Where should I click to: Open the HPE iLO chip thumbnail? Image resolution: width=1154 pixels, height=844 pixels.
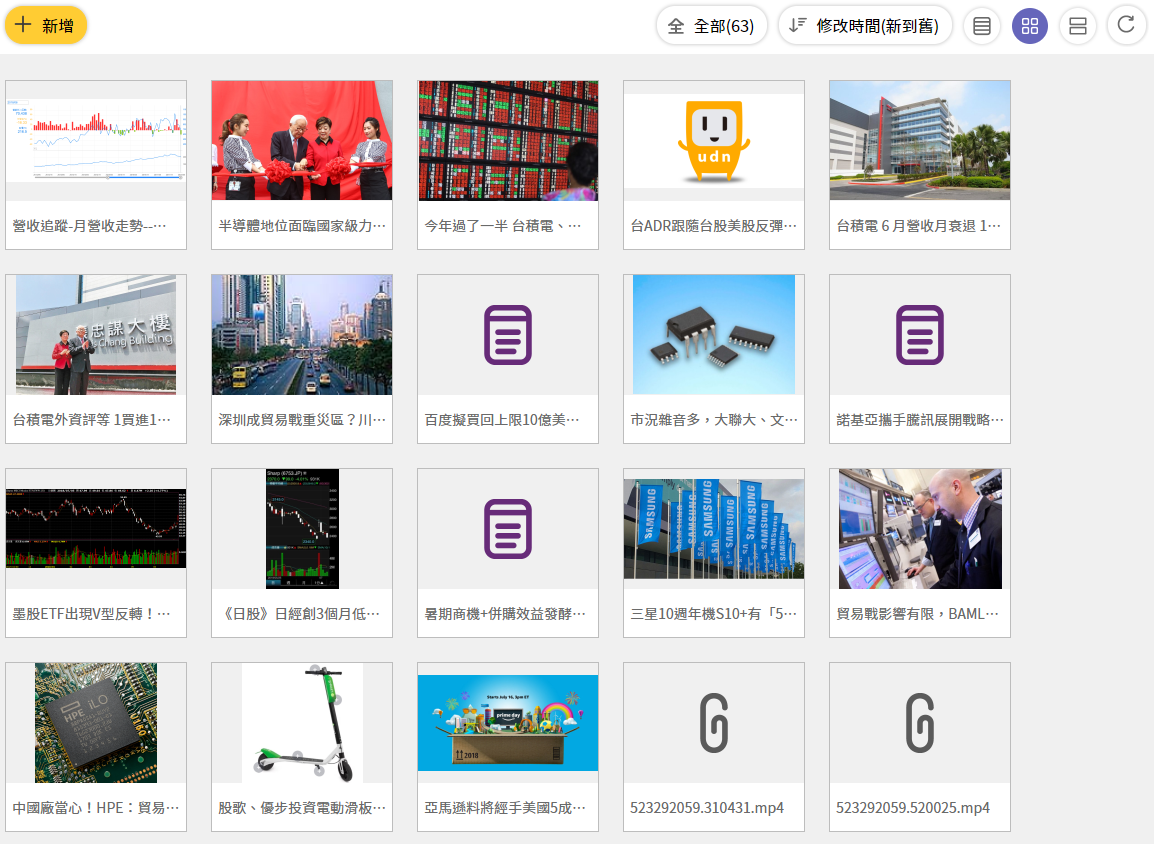click(96, 723)
